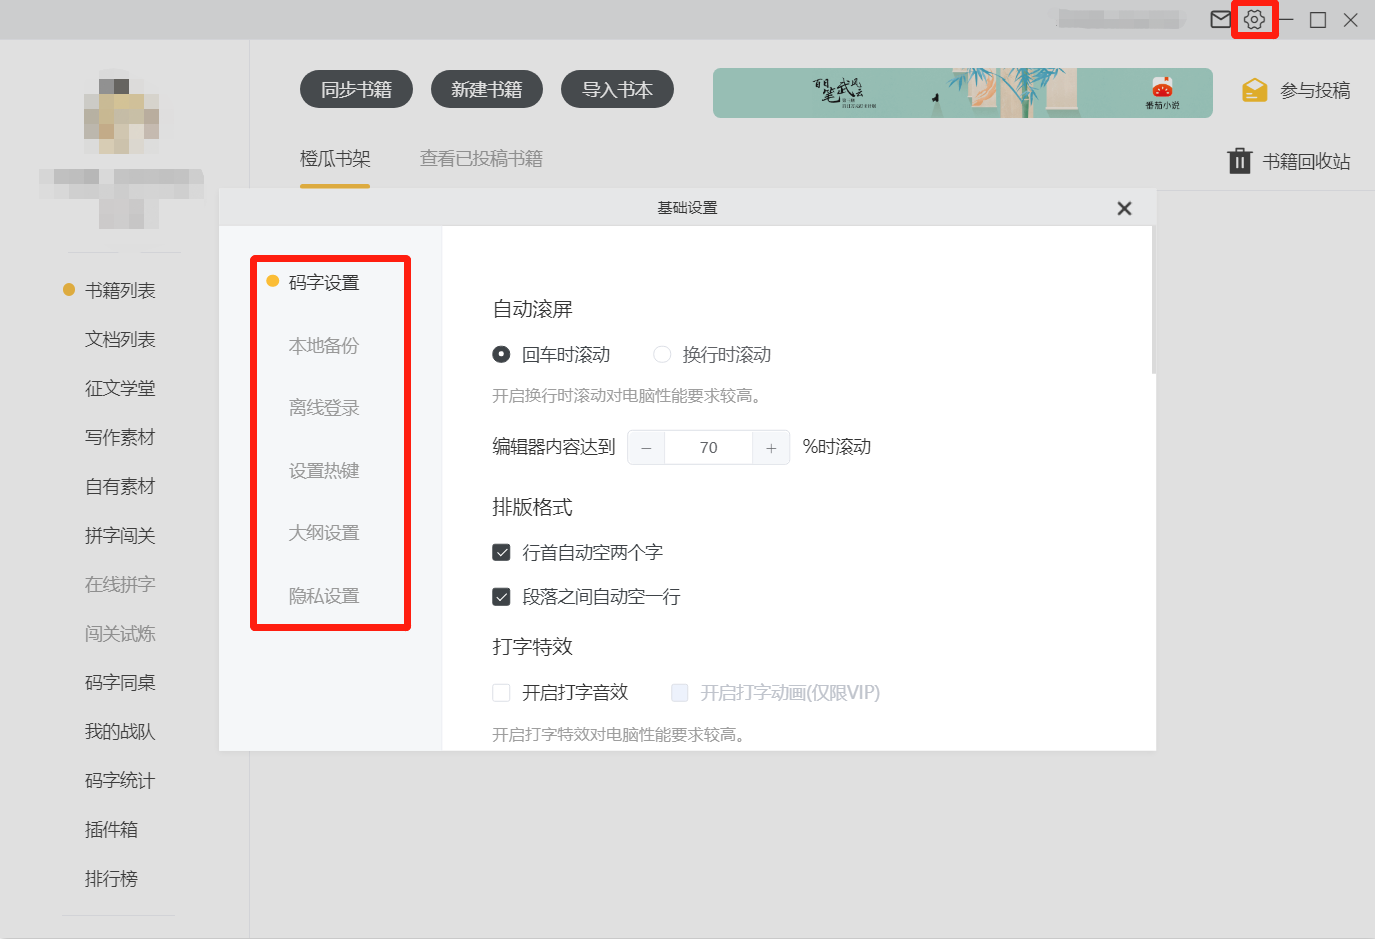The width and height of the screenshot is (1375, 939).
Task: Select 隐私设置 in settings menu
Action: click(x=324, y=596)
